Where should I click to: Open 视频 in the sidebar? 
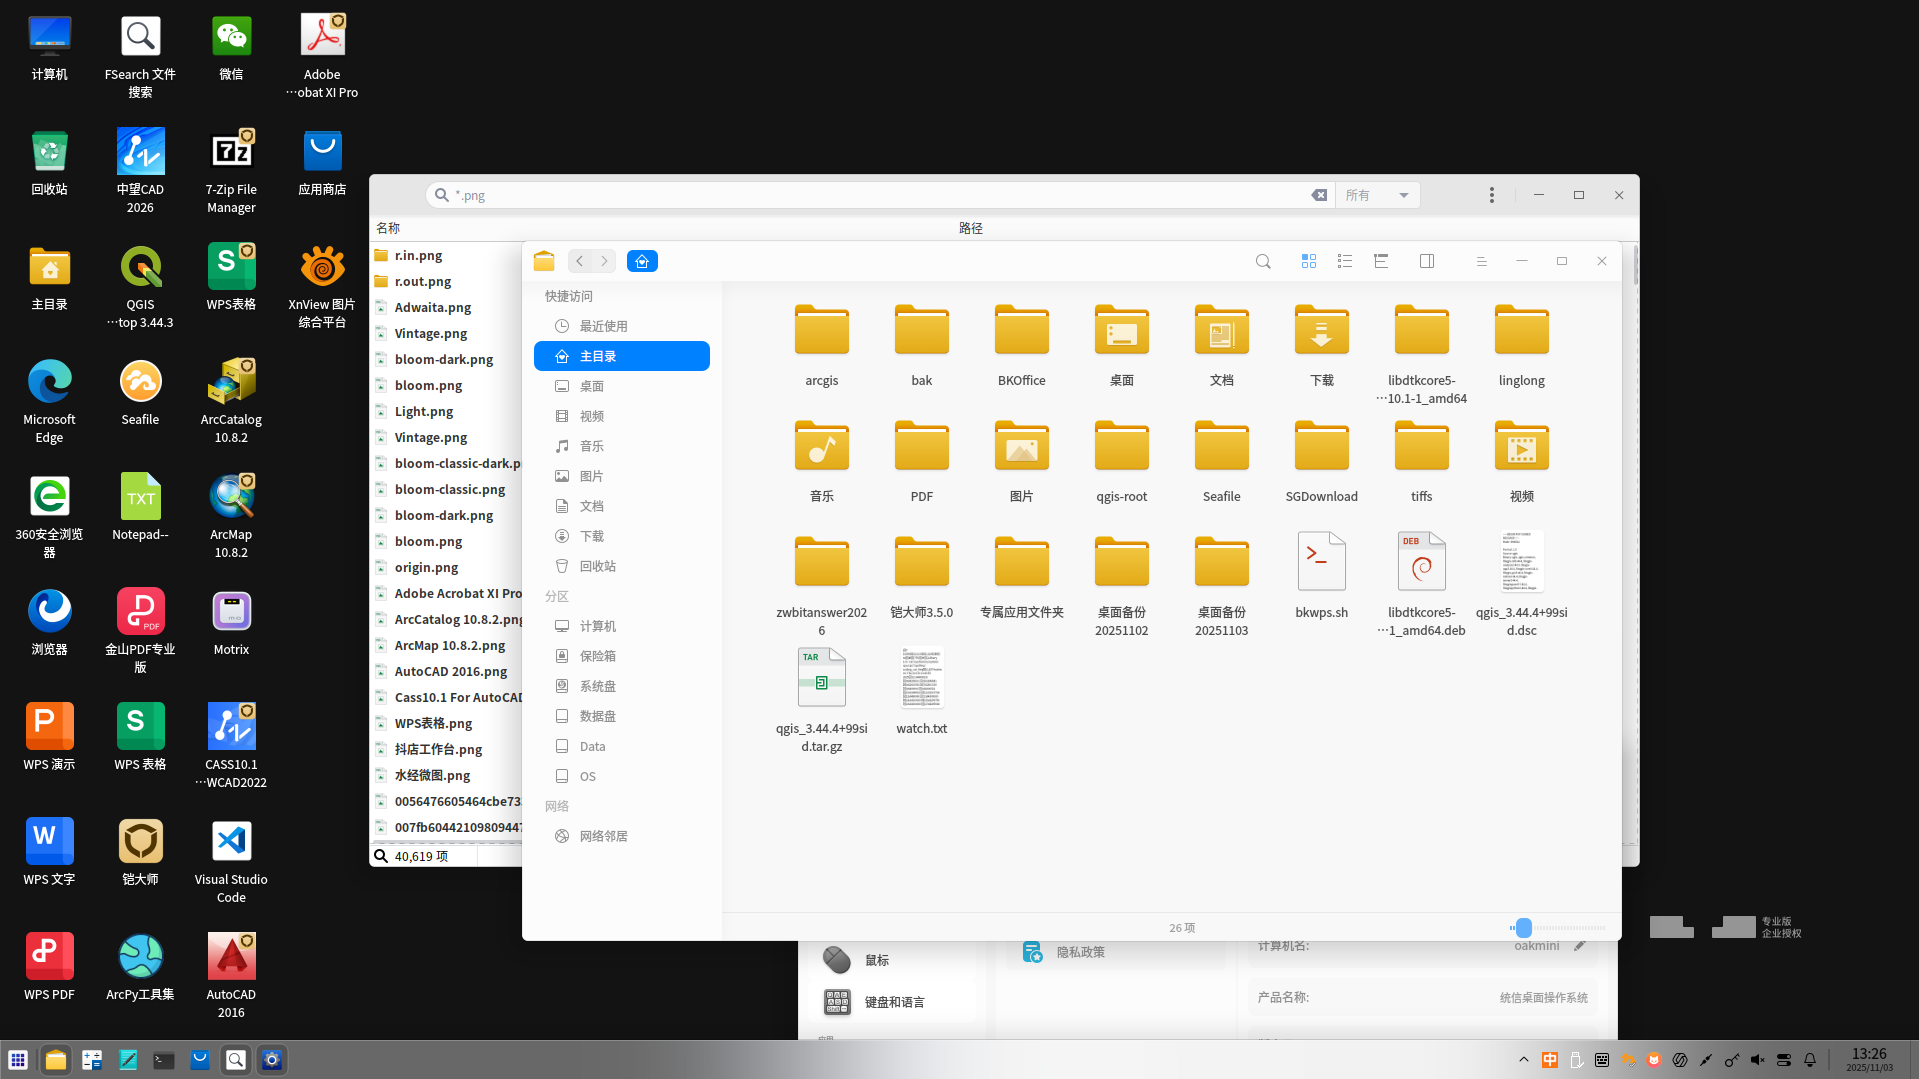tap(622, 416)
